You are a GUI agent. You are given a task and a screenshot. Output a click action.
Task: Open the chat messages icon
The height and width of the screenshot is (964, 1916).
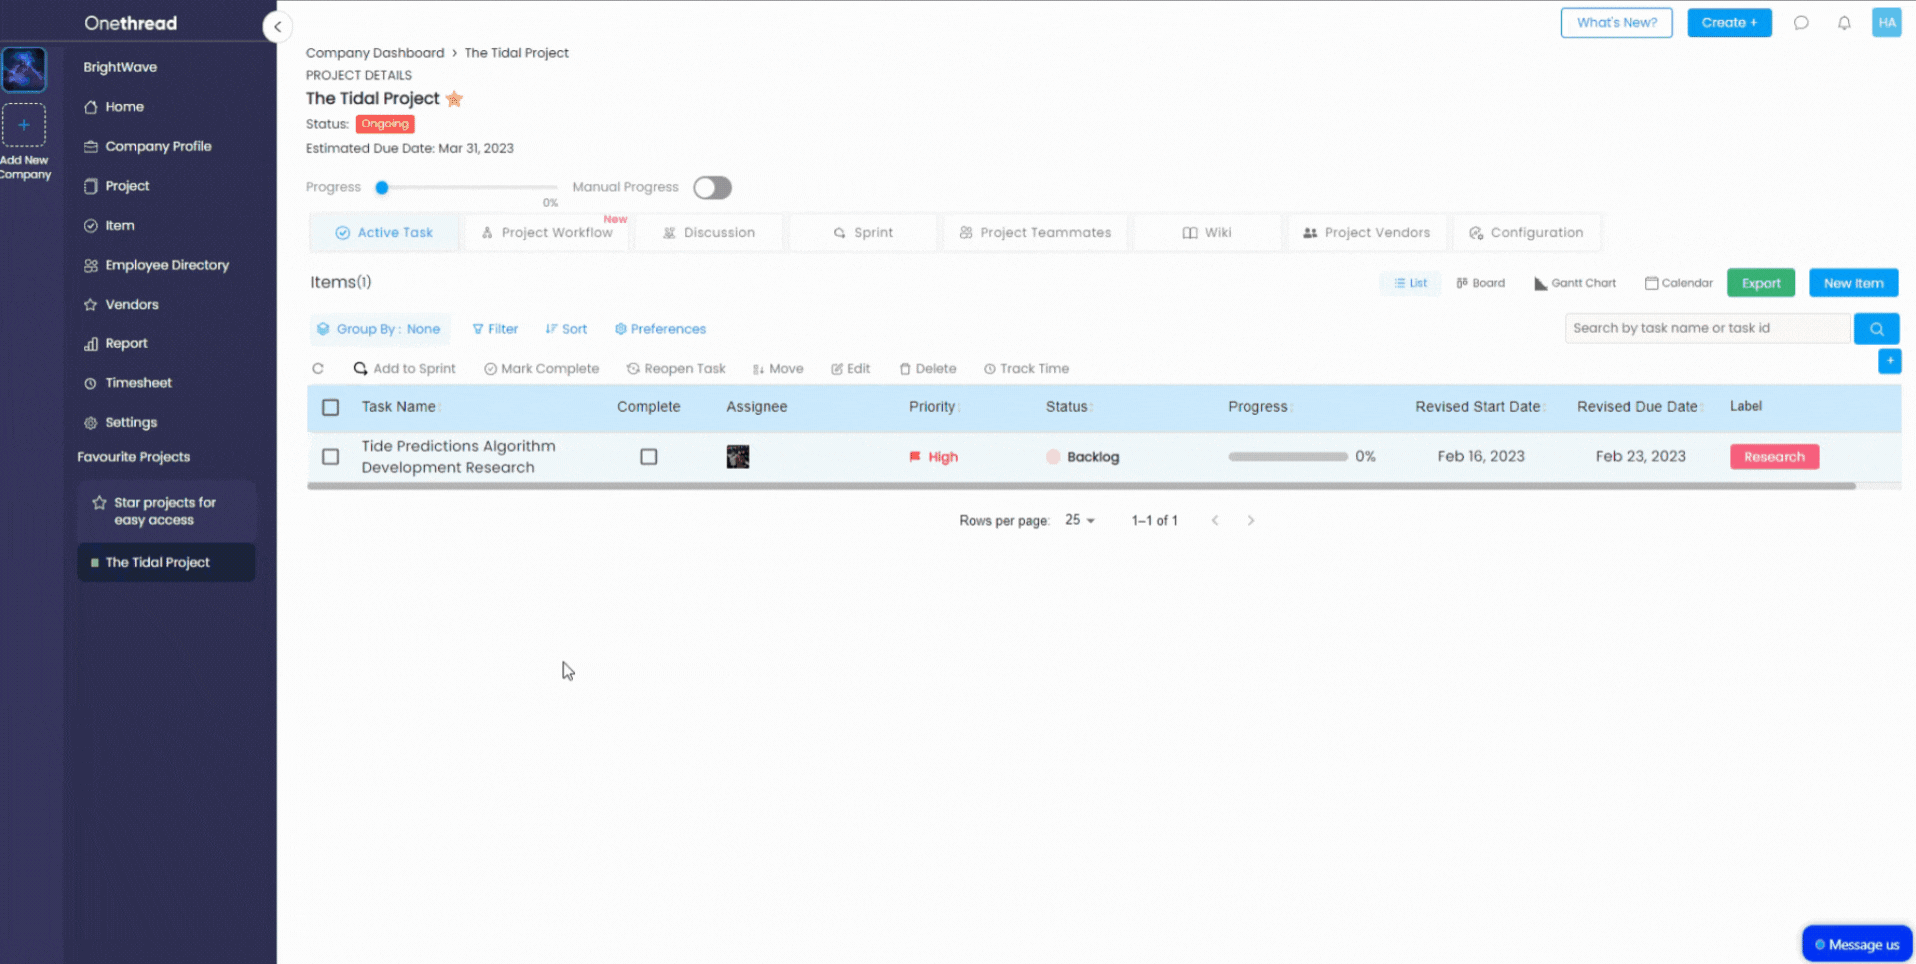point(1801,23)
